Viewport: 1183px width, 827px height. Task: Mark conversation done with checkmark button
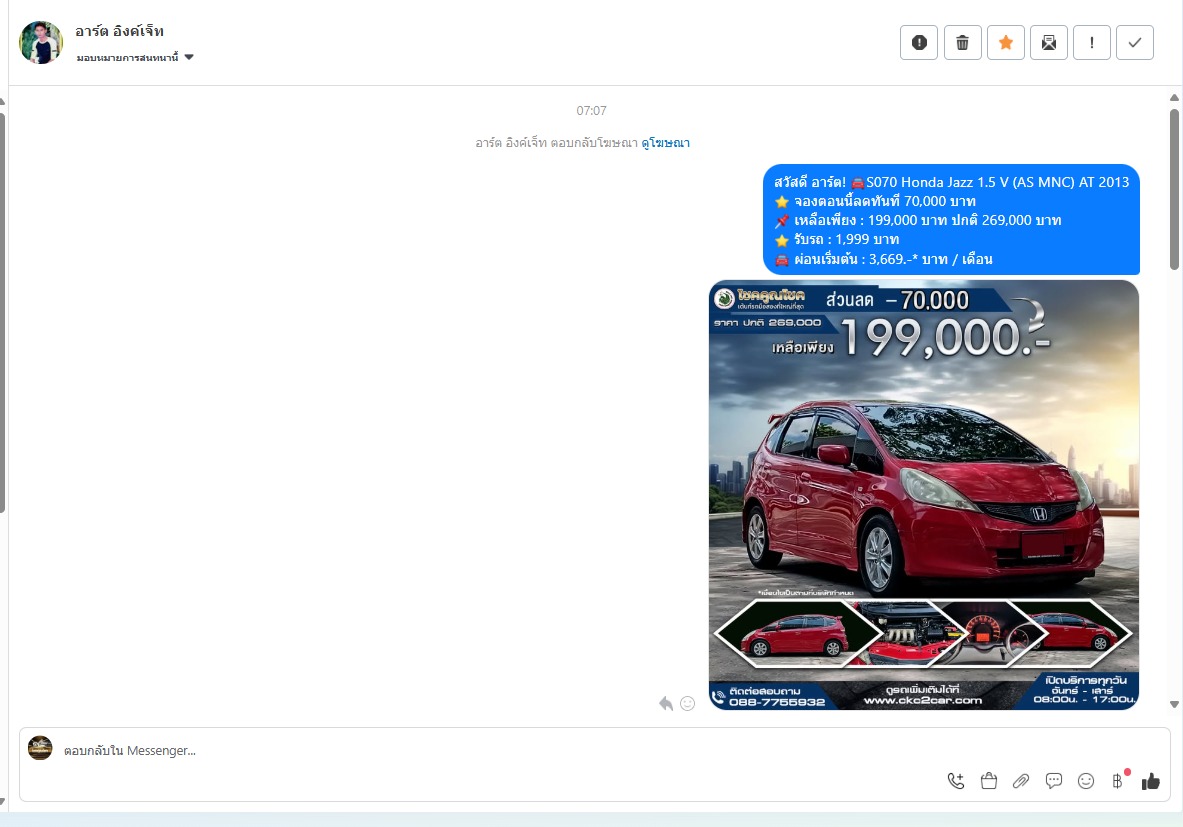[x=1135, y=42]
